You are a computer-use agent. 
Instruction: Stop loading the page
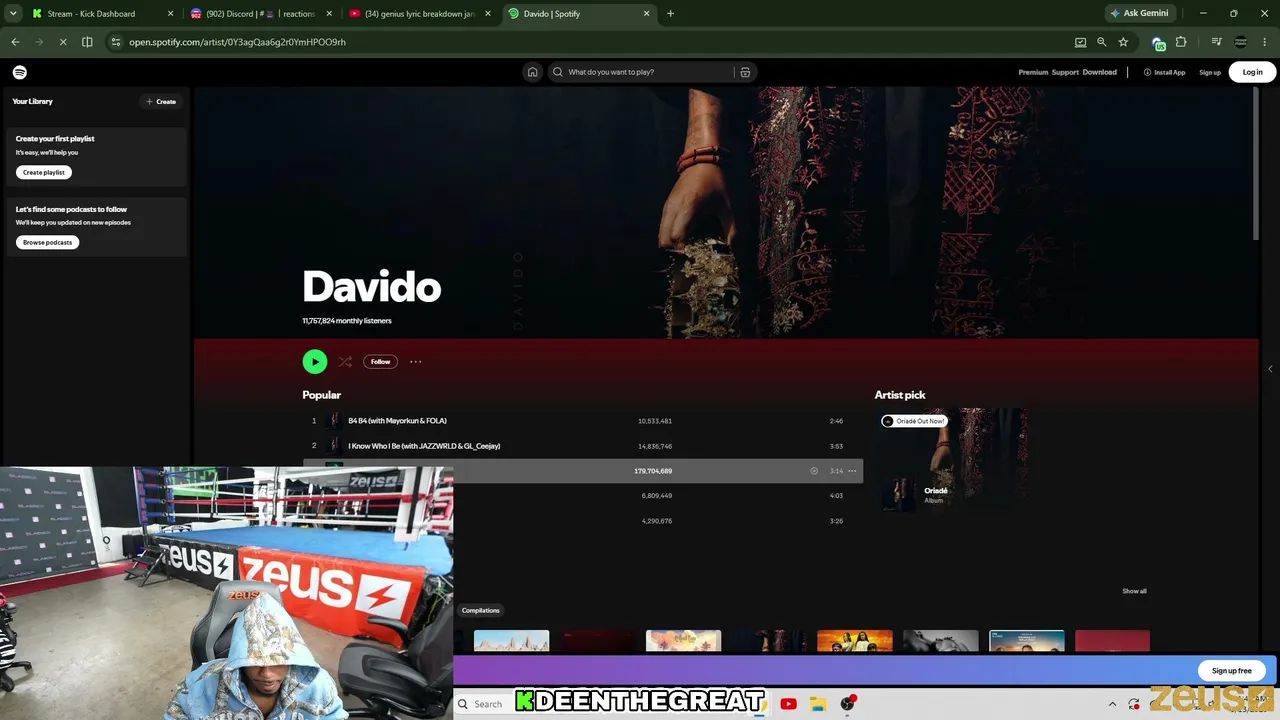62,42
